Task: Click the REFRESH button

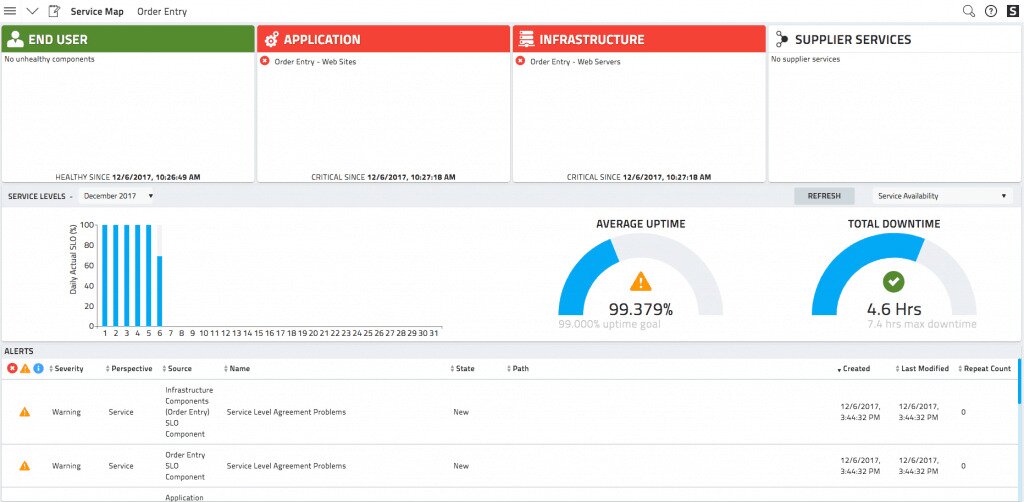Action: (x=824, y=196)
